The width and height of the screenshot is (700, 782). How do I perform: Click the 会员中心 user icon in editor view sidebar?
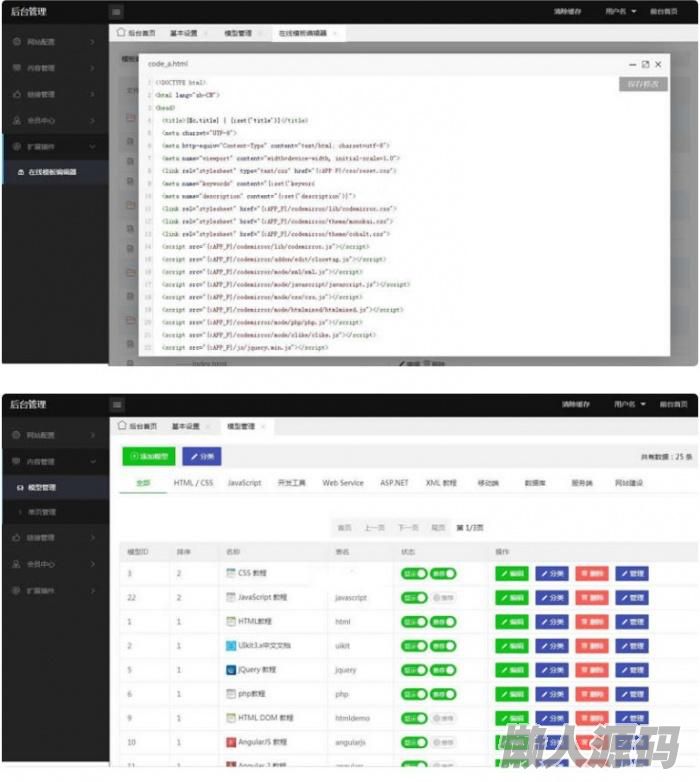17,120
